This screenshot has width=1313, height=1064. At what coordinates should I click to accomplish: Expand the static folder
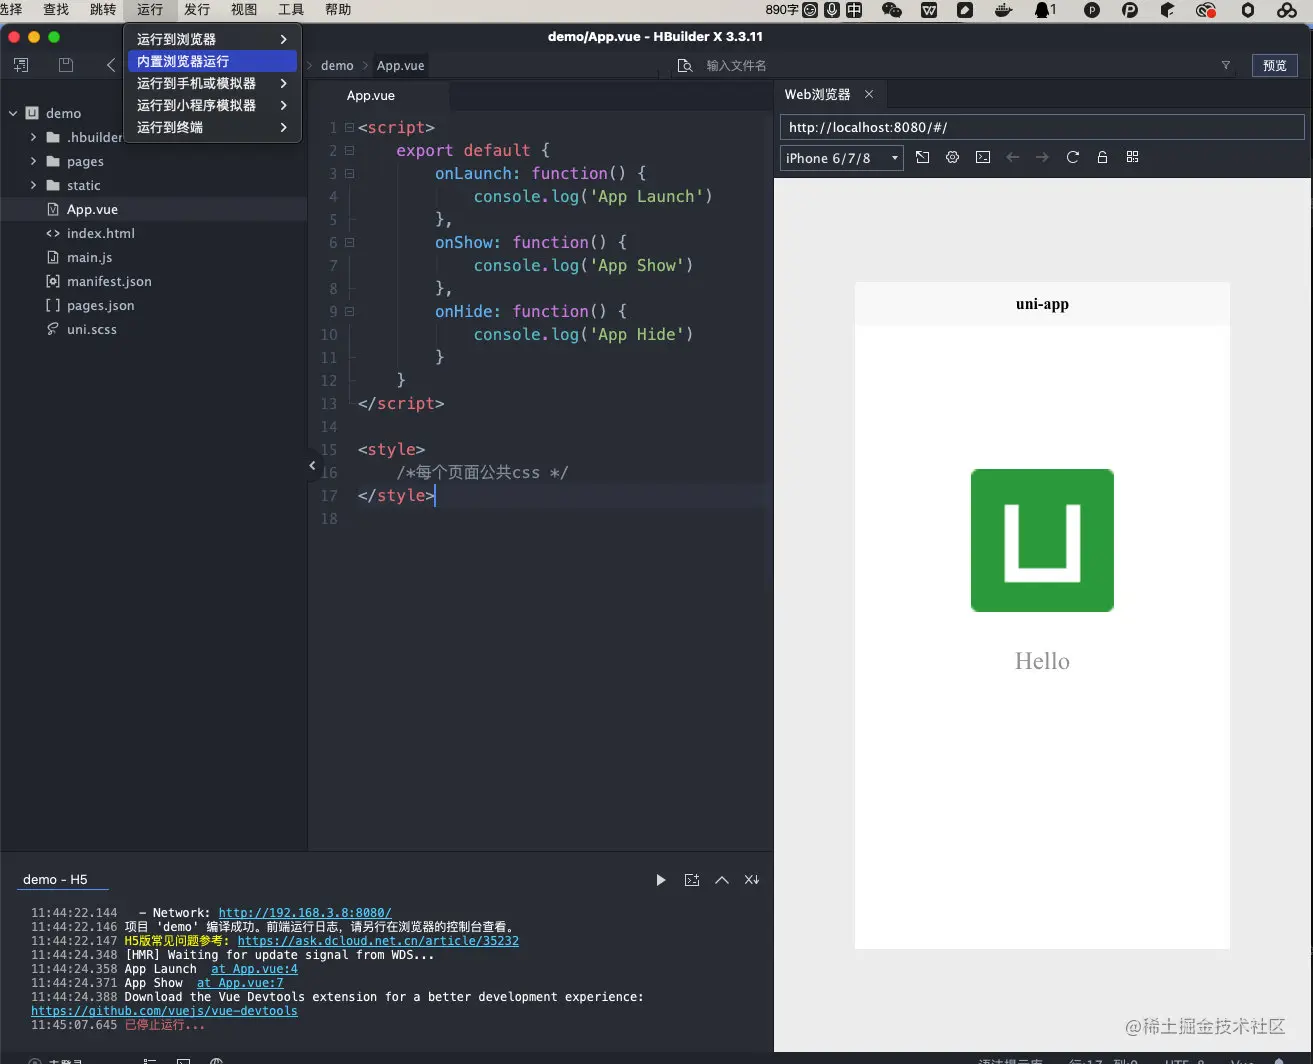point(33,185)
